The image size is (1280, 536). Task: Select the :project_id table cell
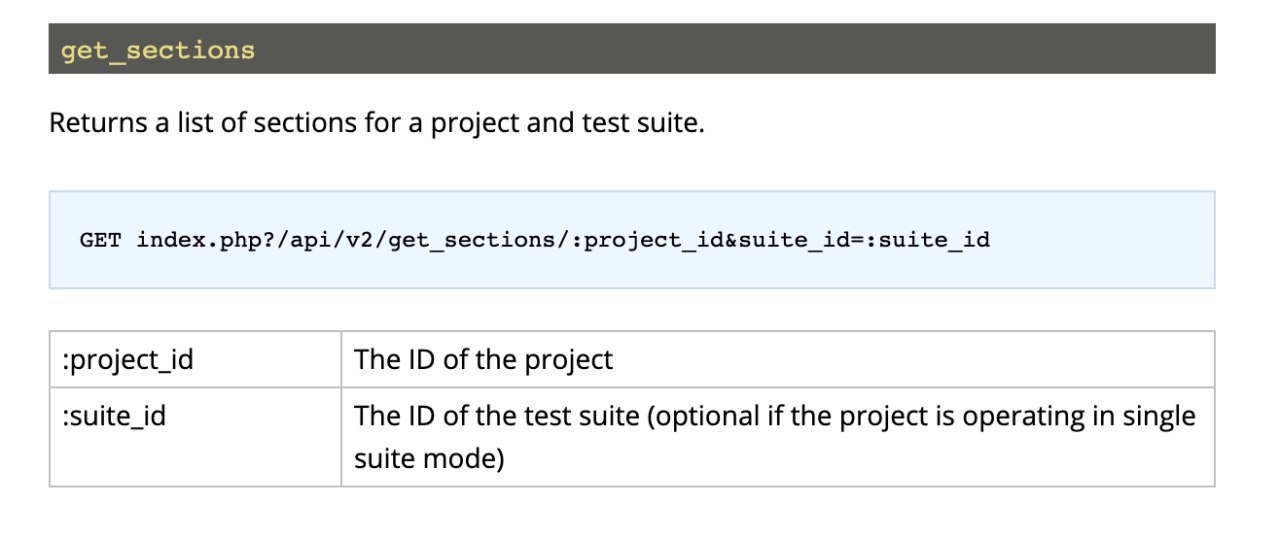click(x=195, y=359)
